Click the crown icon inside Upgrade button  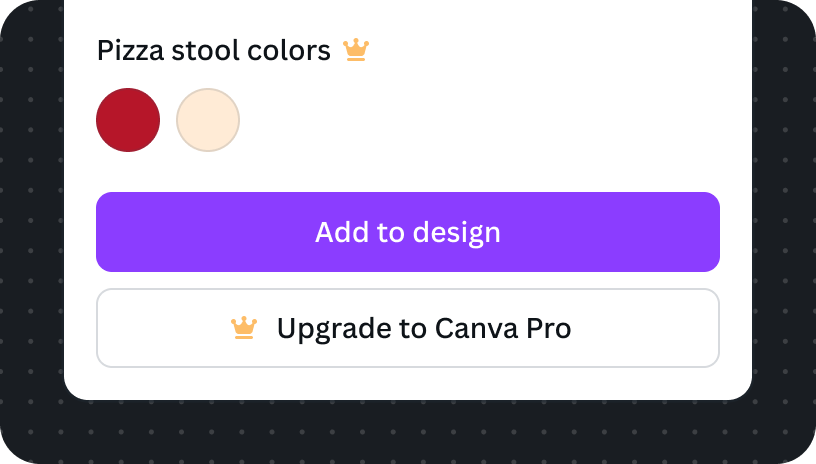coord(244,328)
